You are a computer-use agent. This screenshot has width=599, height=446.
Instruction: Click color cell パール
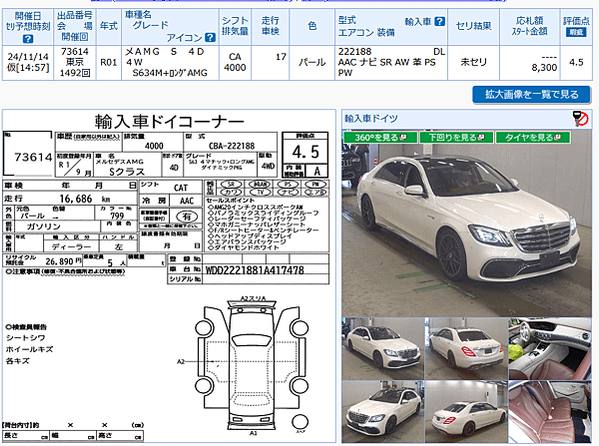point(312,62)
